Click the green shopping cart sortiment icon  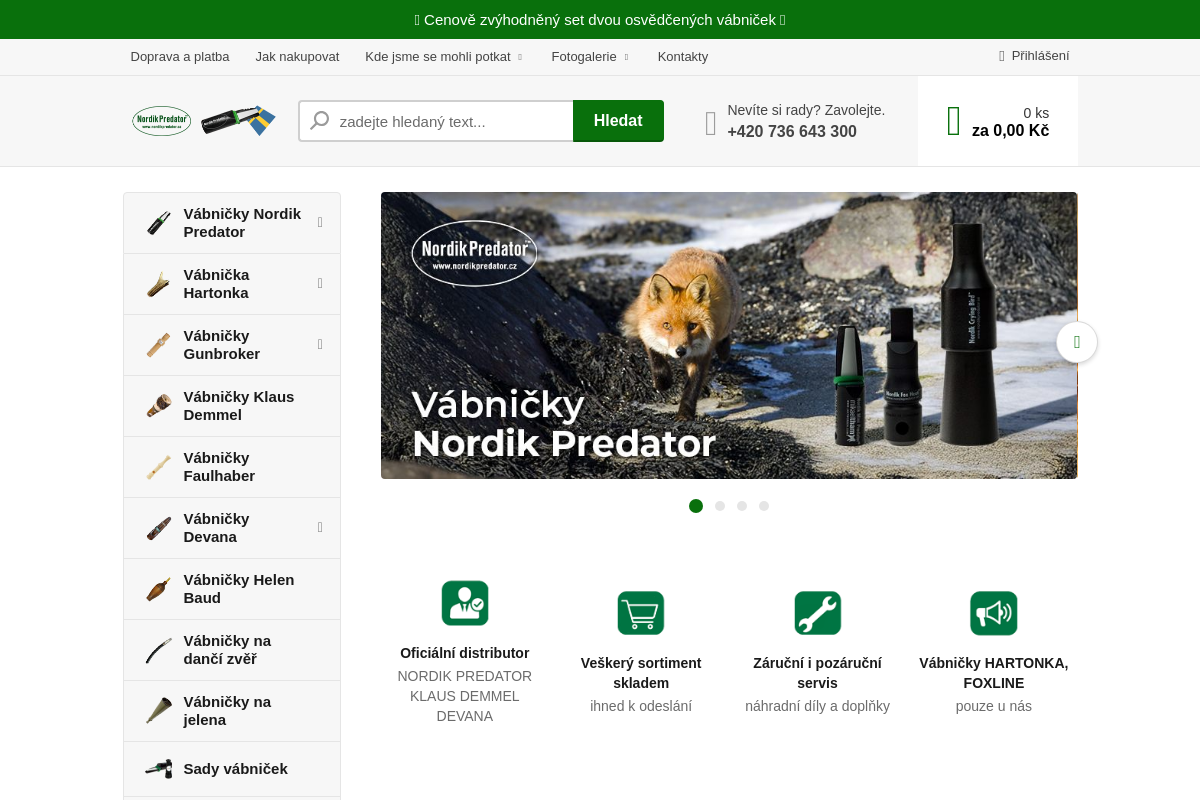point(641,613)
